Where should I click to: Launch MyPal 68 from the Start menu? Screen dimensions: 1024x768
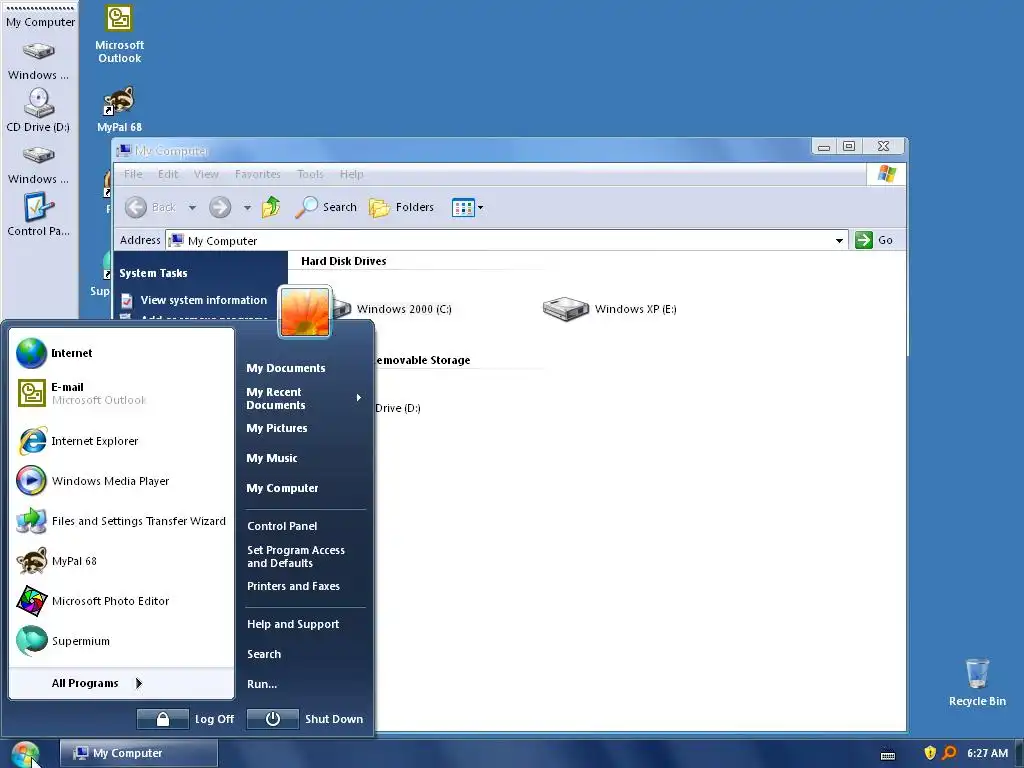point(121,561)
